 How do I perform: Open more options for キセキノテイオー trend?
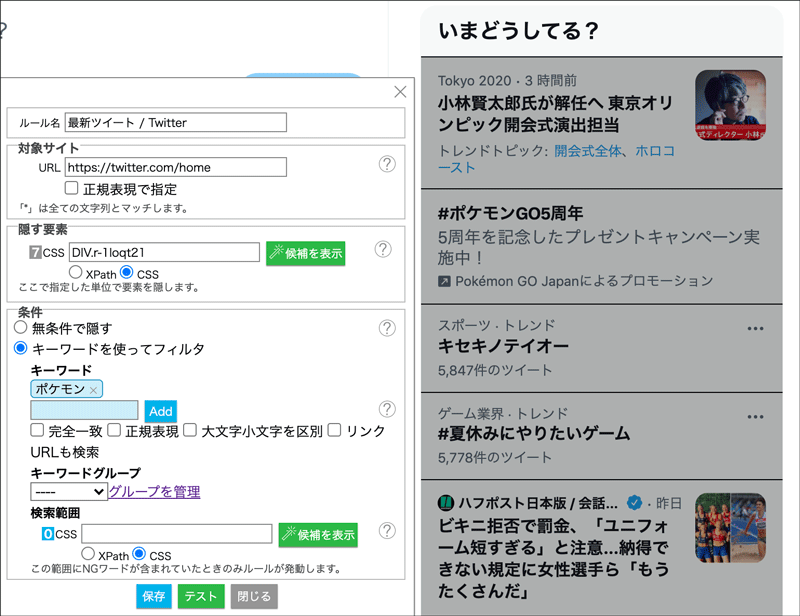point(755,329)
